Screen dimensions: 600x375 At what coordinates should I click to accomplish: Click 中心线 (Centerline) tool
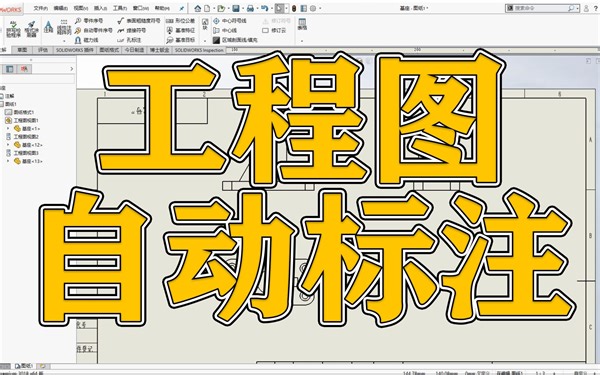click(x=225, y=30)
